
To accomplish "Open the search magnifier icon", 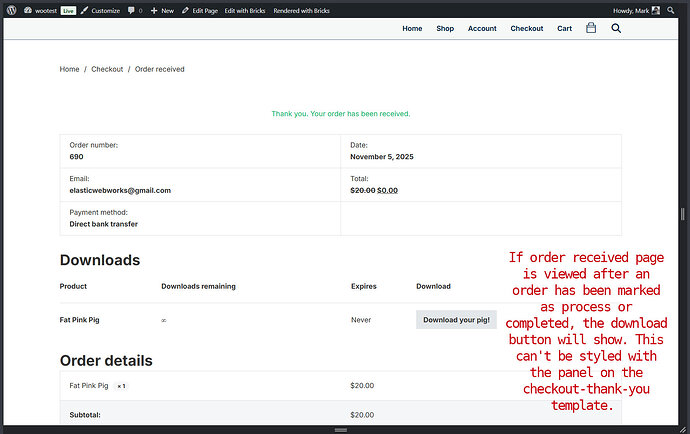I will tap(616, 29).
